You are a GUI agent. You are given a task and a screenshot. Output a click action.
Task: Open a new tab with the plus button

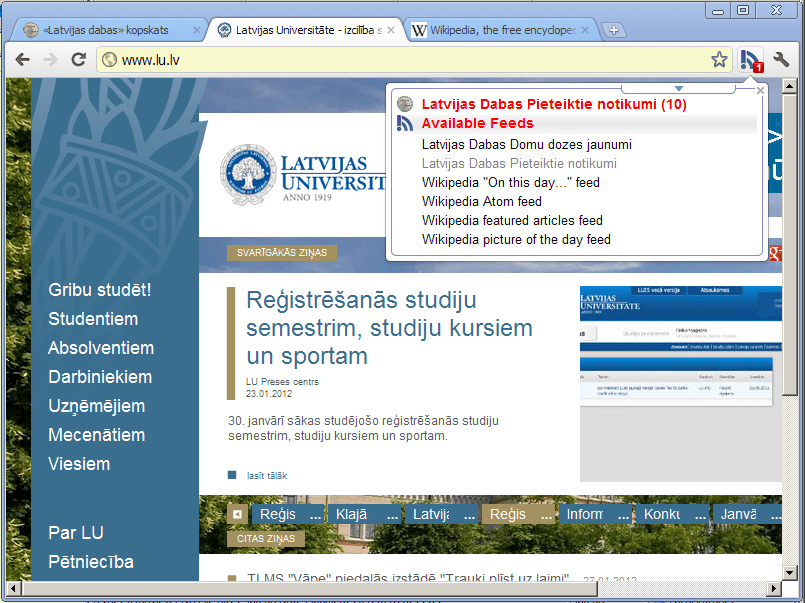614,30
